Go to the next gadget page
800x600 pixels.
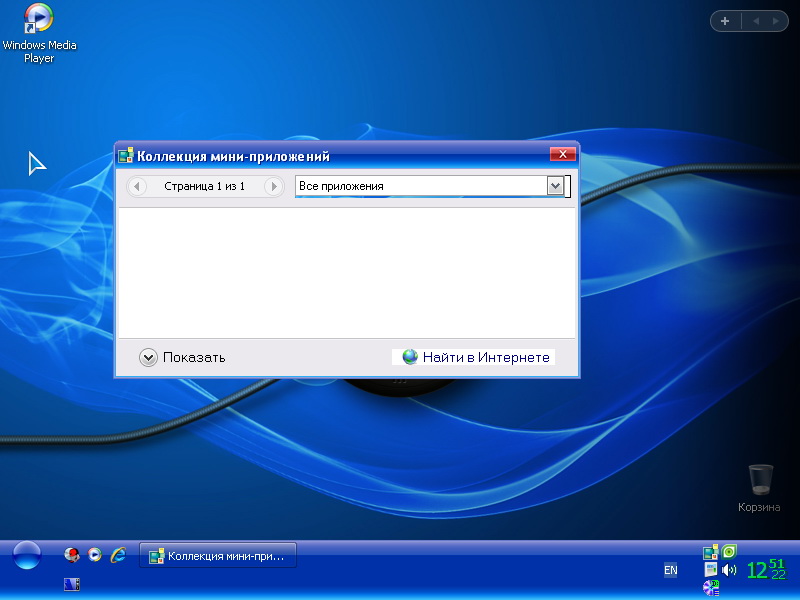(273, 186)
